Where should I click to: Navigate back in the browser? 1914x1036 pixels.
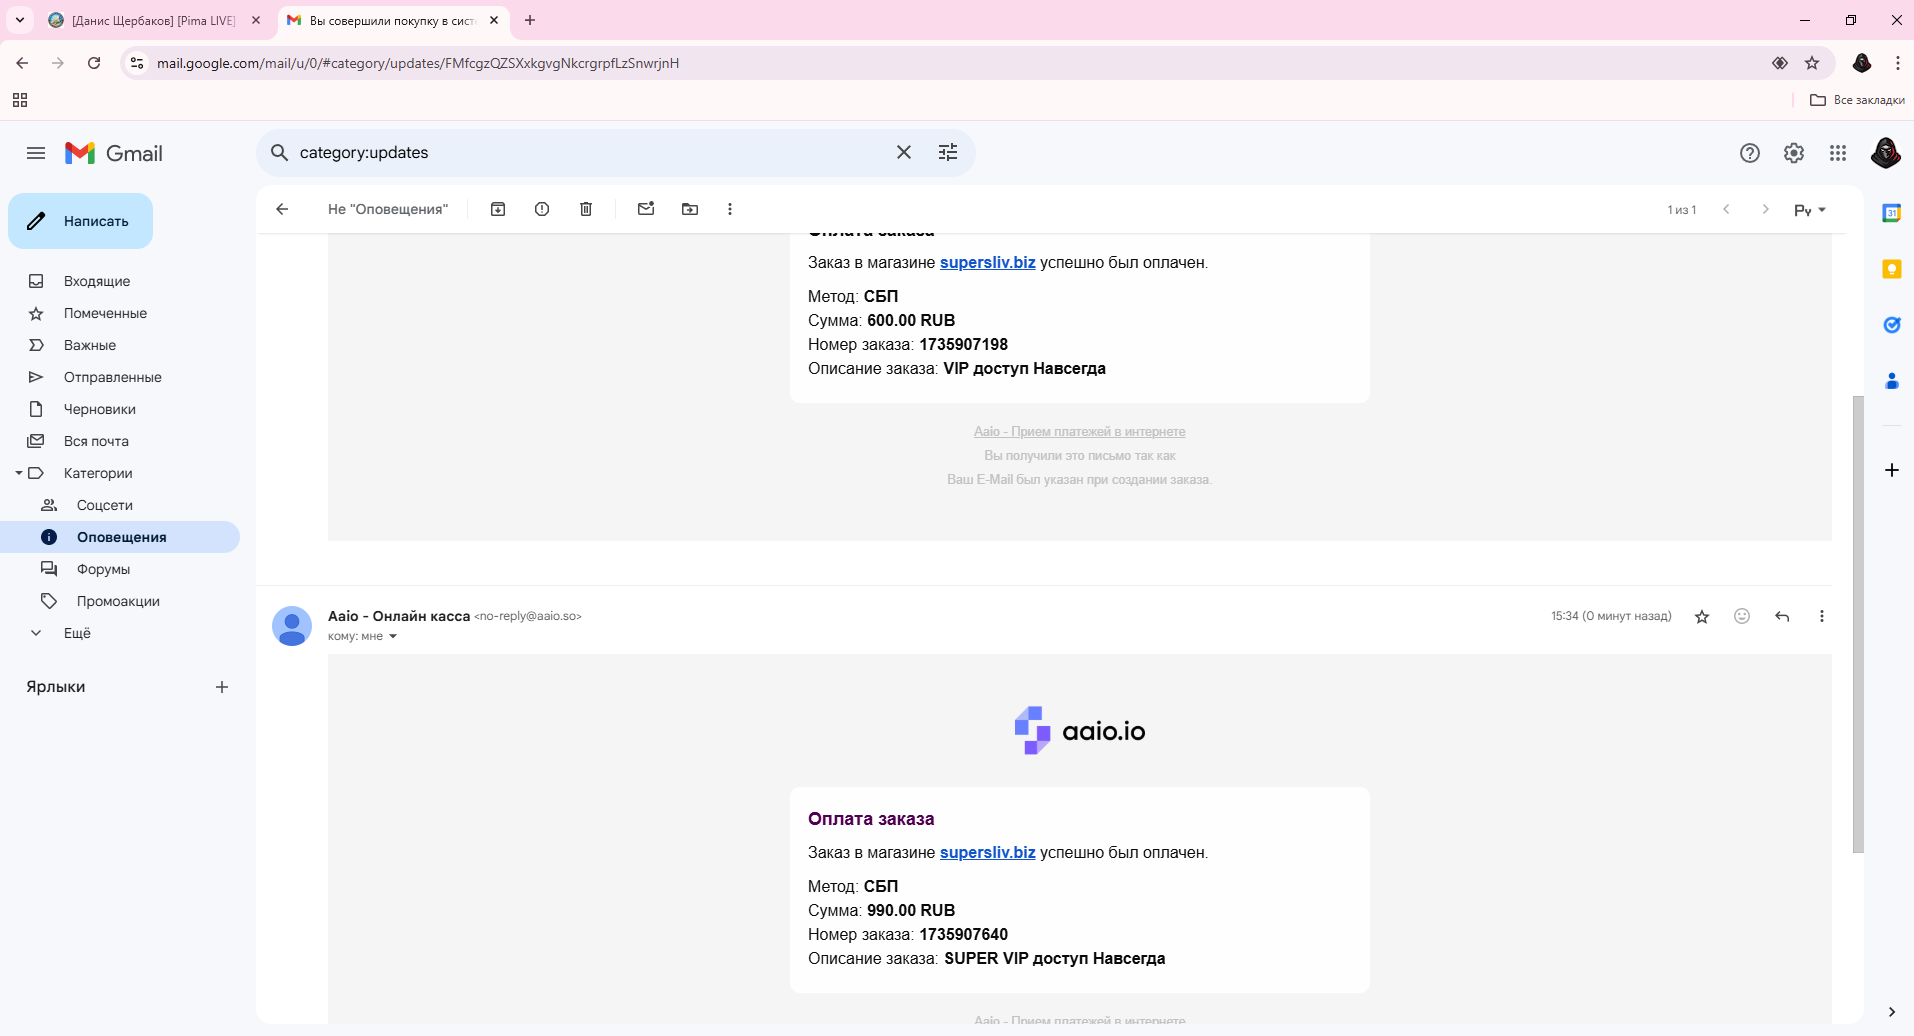(22, 63)
